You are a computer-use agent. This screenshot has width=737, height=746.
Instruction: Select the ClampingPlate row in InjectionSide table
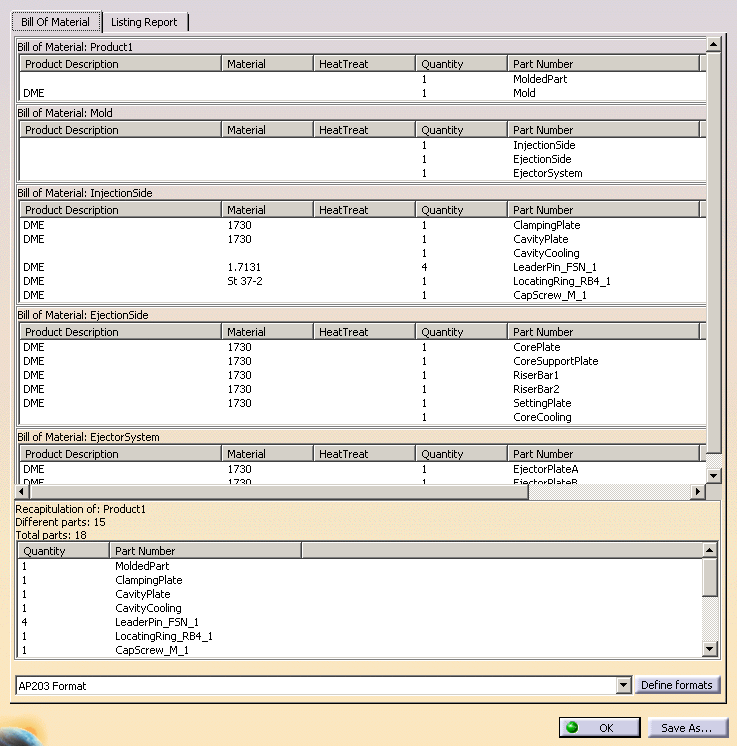[x=363, y=225]
